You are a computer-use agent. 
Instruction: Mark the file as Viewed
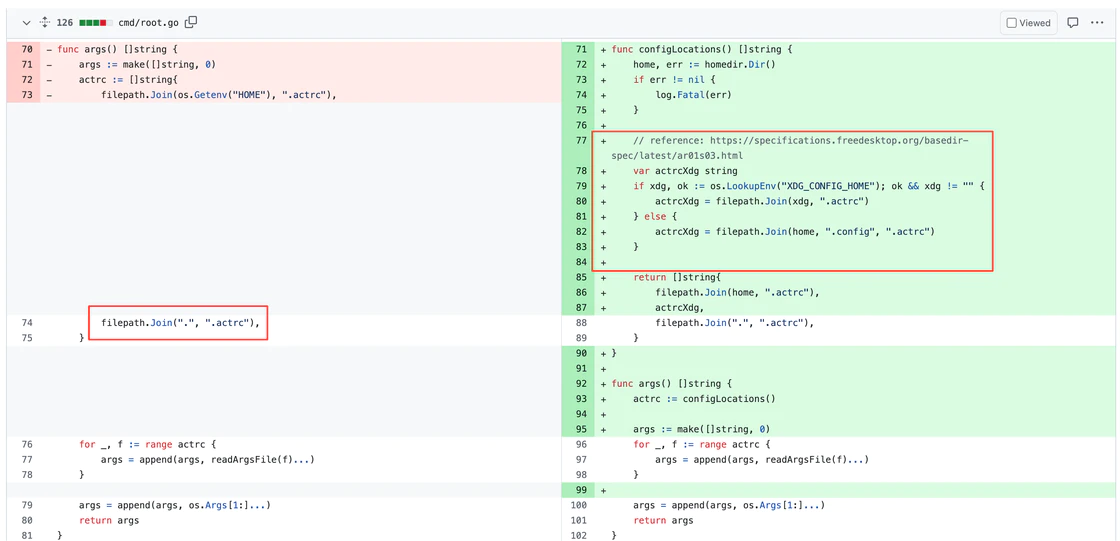coord(1028,22)
